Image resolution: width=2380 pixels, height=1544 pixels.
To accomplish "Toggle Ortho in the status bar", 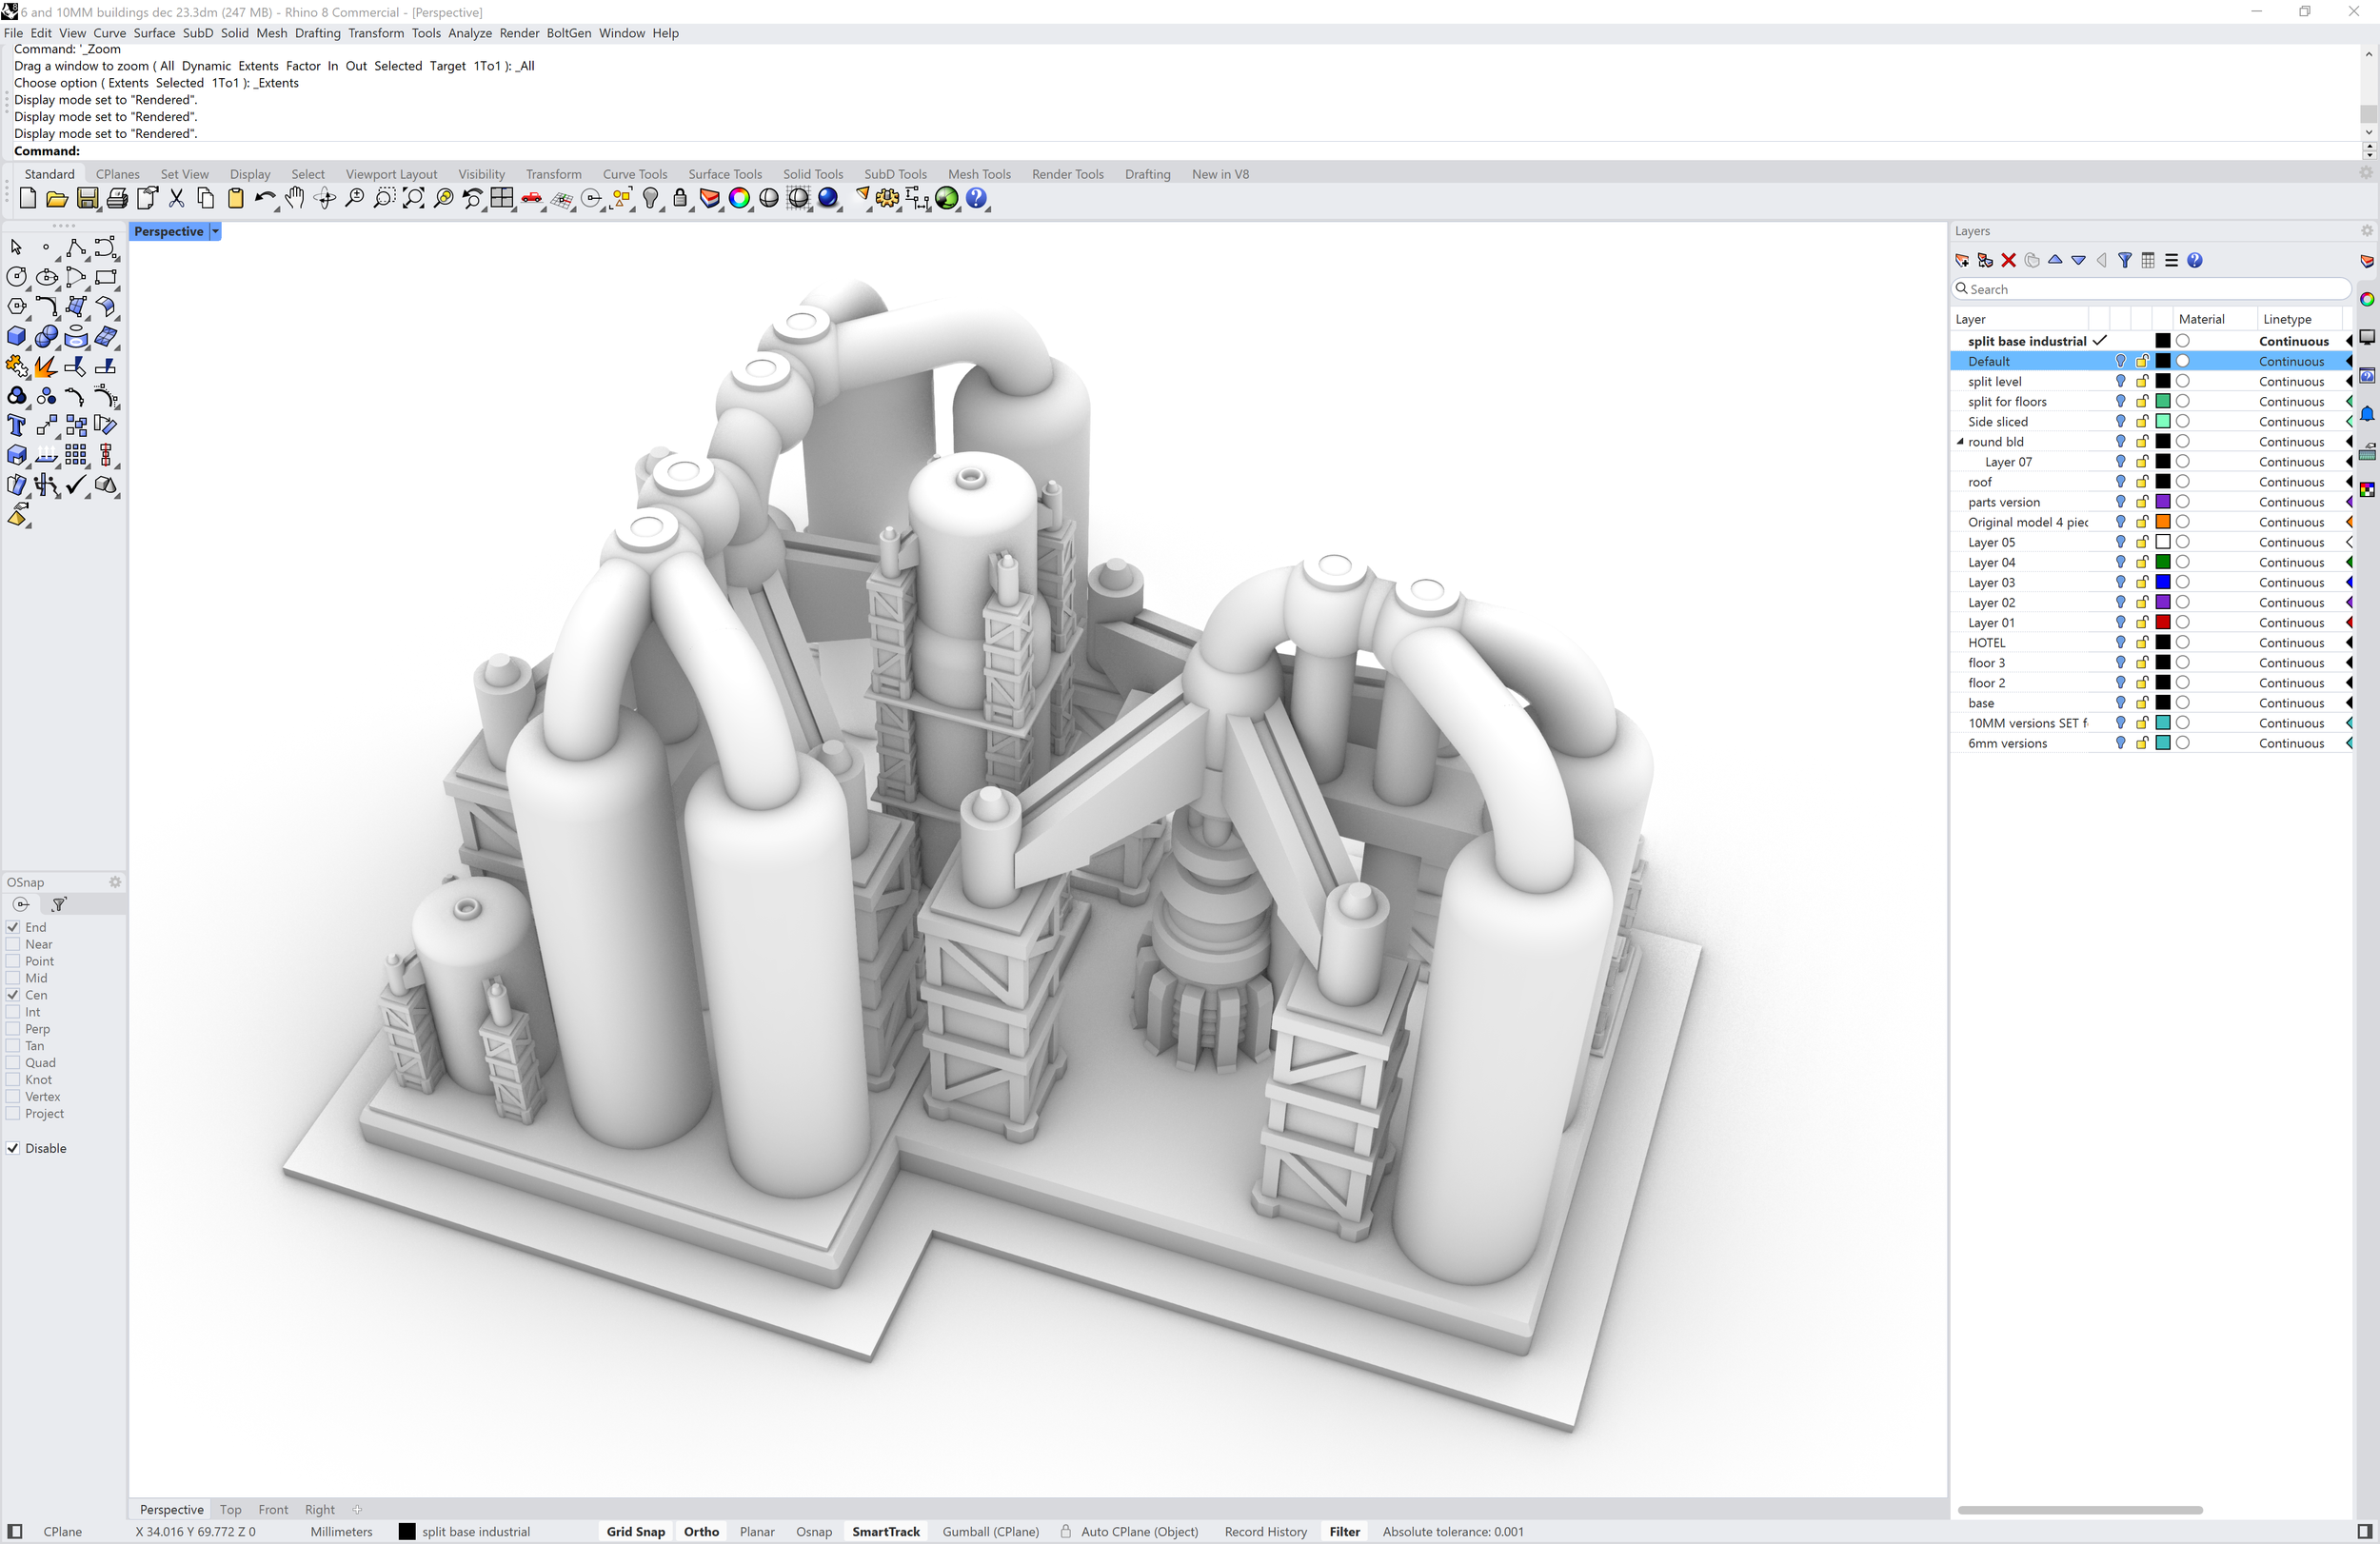I will pos(701,1531).
